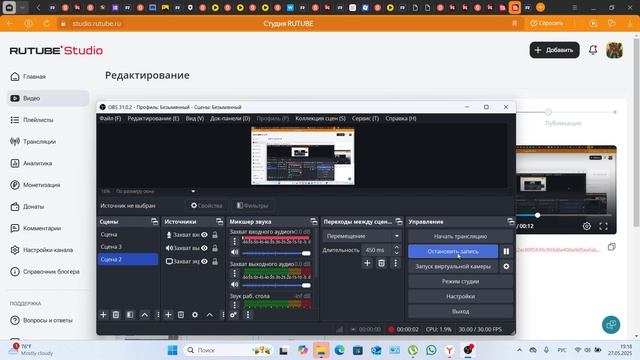Open advanced audio properties gear in mixer
Screen dimensions: 640x360
pos(233,315)
